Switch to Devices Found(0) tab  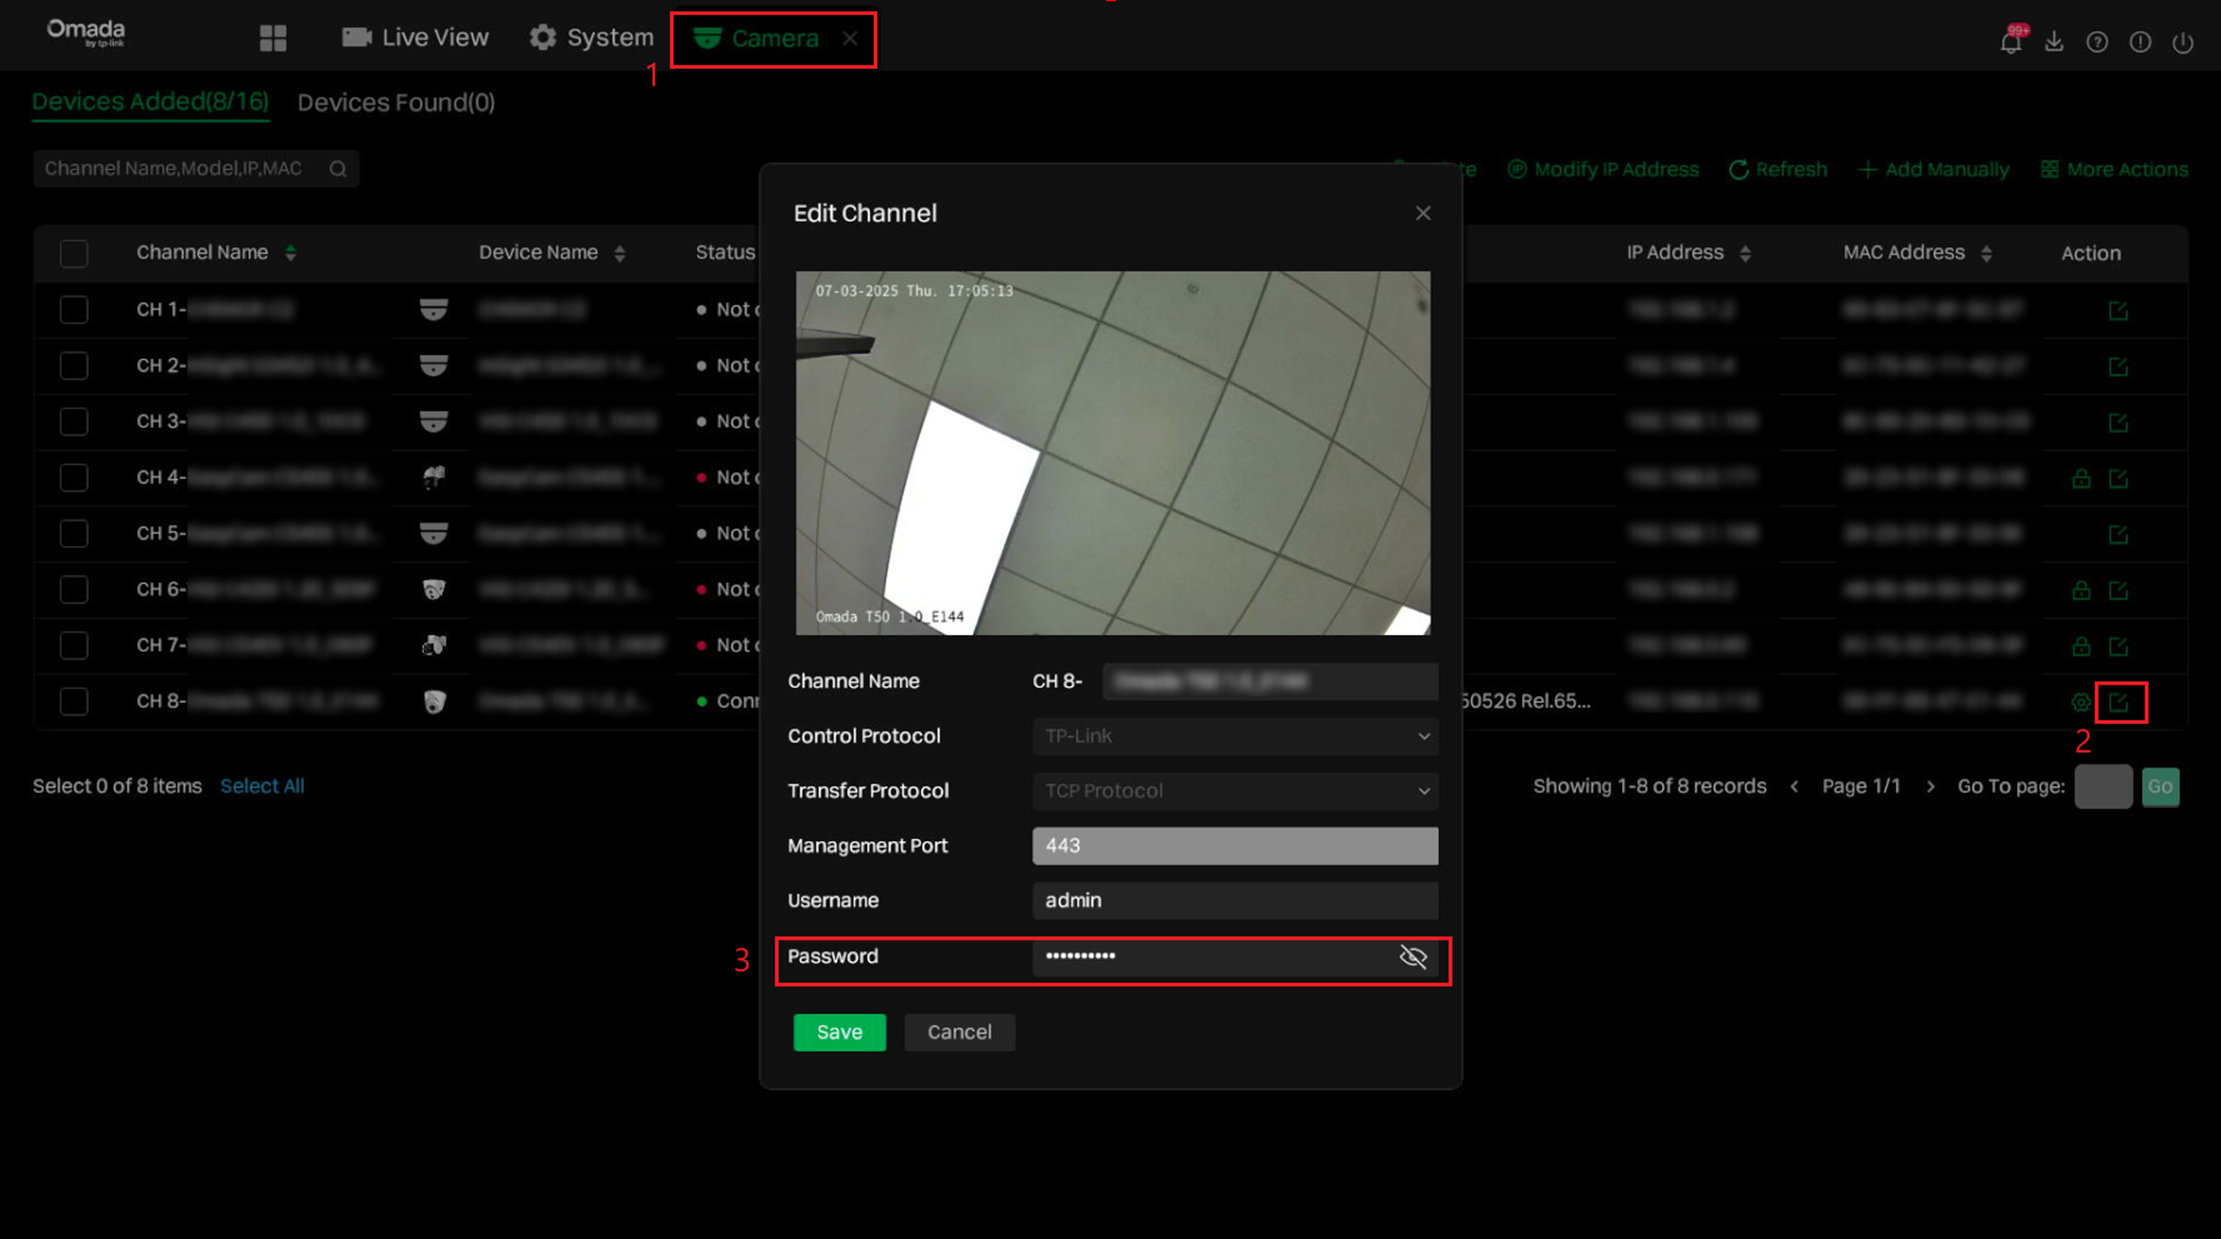[396, 102]
